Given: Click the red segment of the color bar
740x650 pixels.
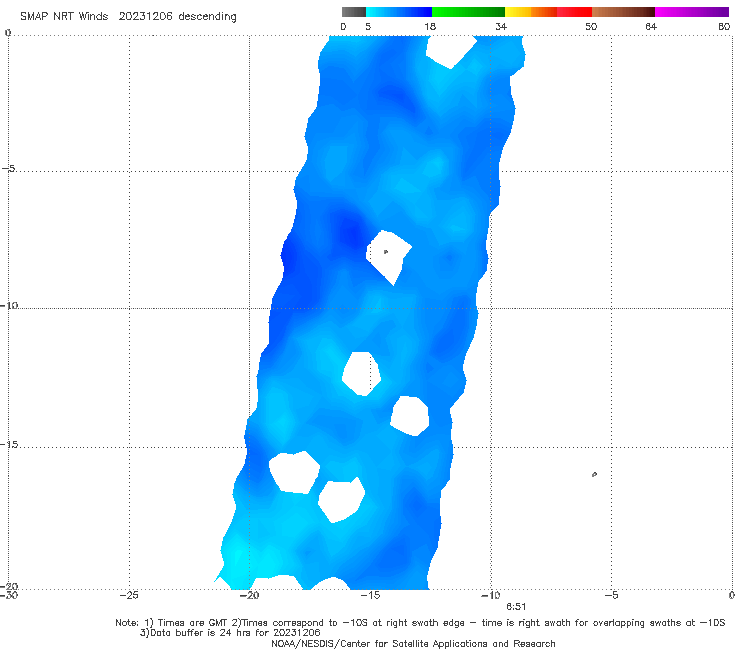Looking at the screenshot, I should point(574,12).
